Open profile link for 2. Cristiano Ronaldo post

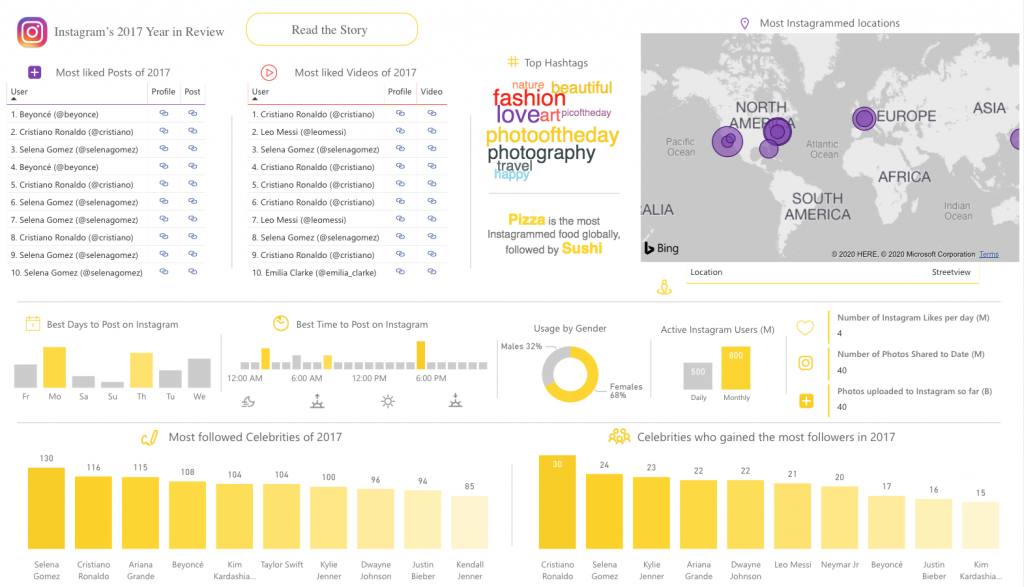(164, 131)
